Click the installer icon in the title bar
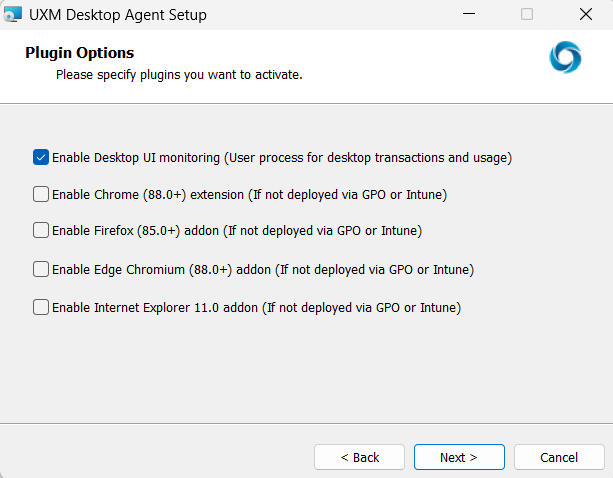Image resolution: width=613 pixels, height=478 pixels. [13, 14]
